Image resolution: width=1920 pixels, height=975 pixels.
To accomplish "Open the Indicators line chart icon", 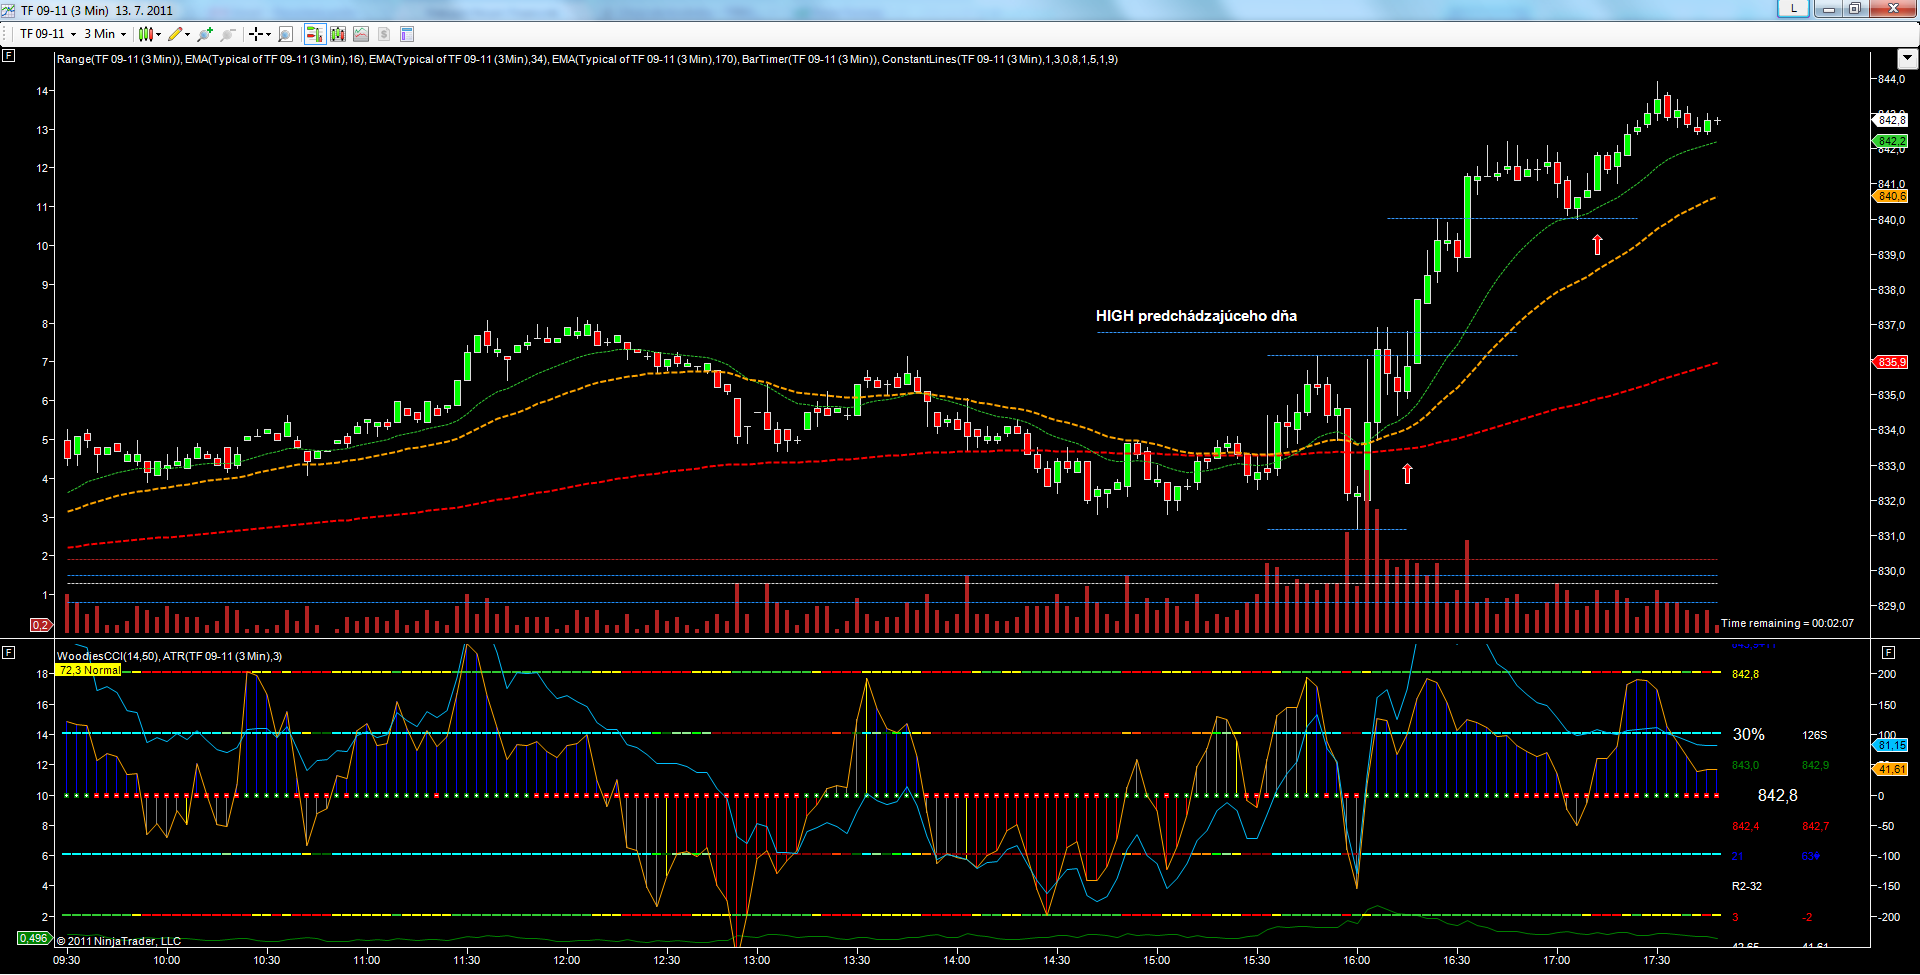I will pos(361,34).
